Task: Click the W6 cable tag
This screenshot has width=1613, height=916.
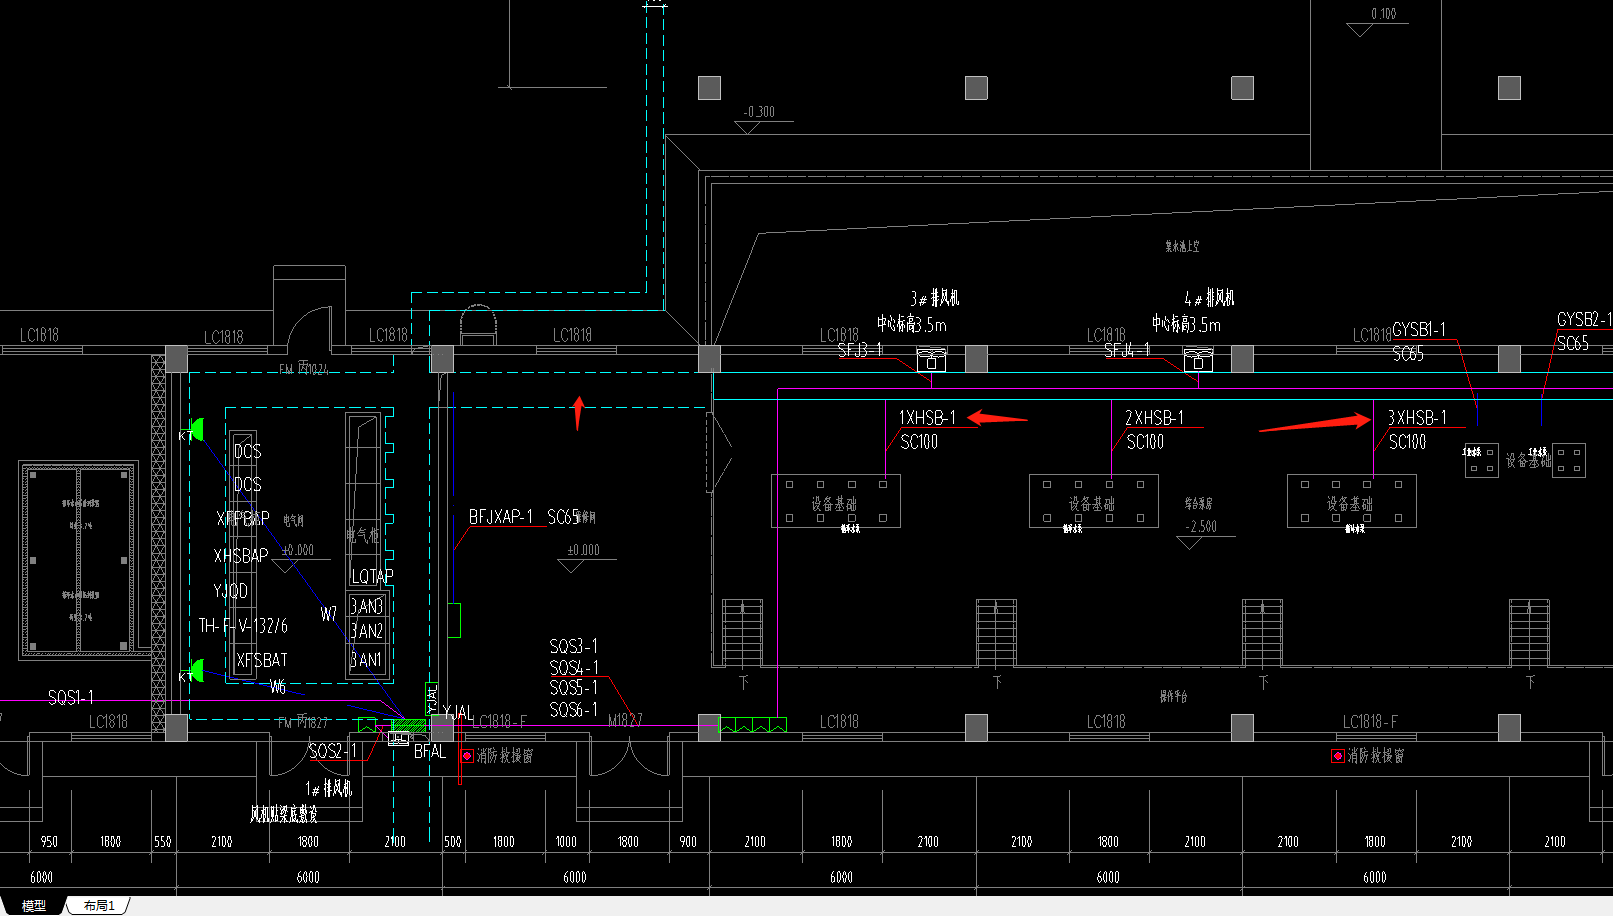Action: (x=278, y=687)
